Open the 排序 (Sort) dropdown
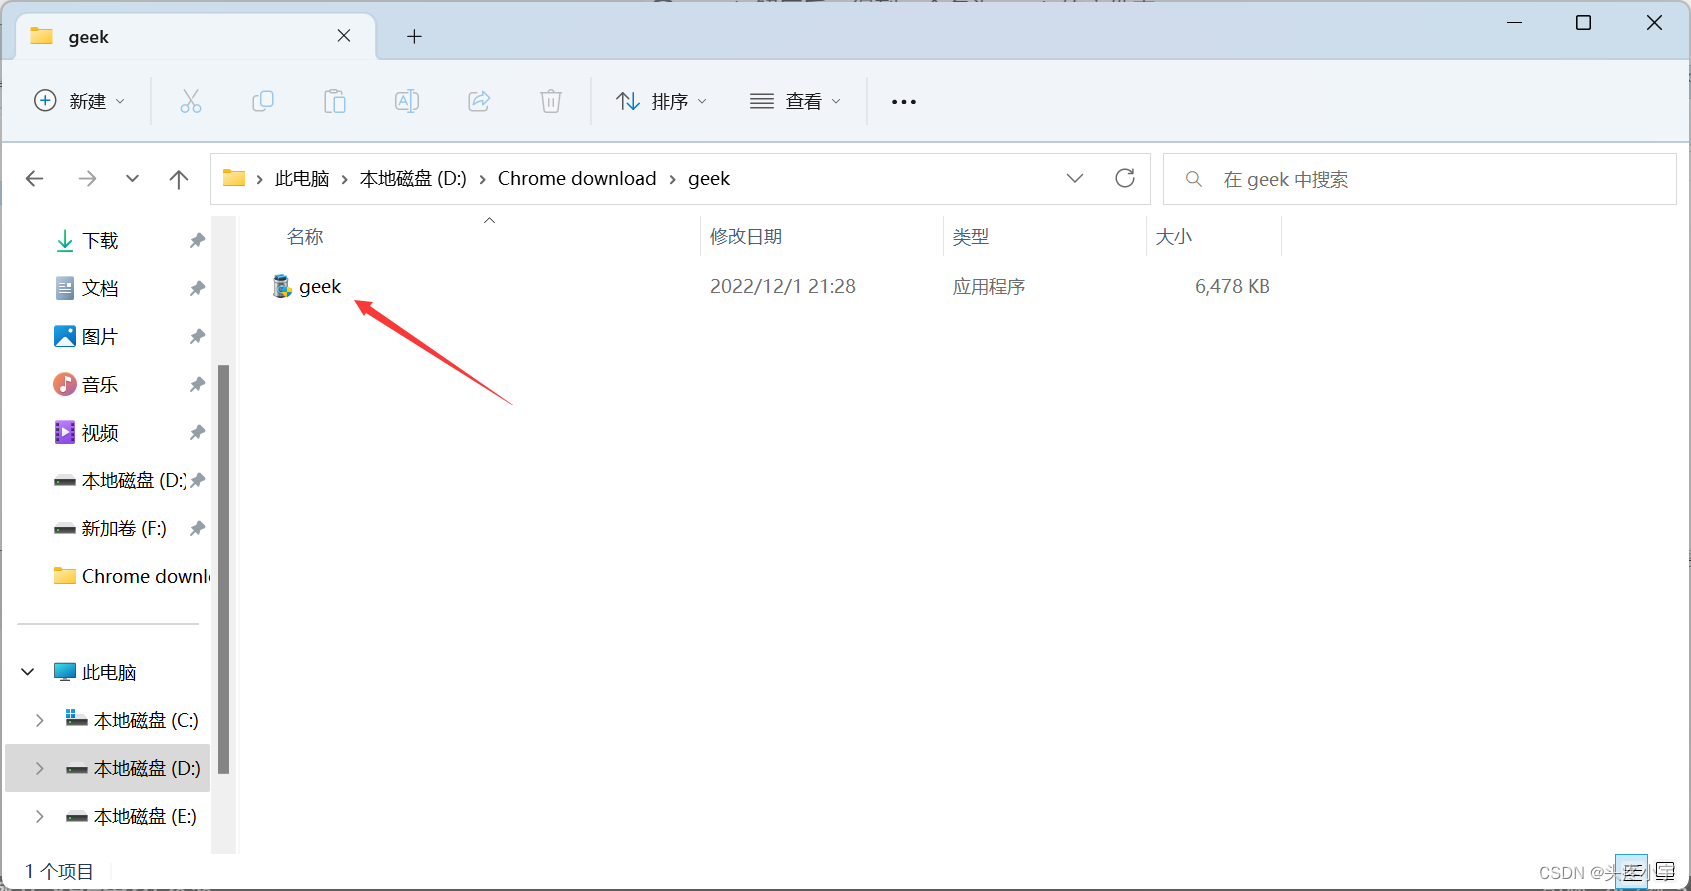Image resolution: width=1691 pixels, height=891 pixels. 662,101
